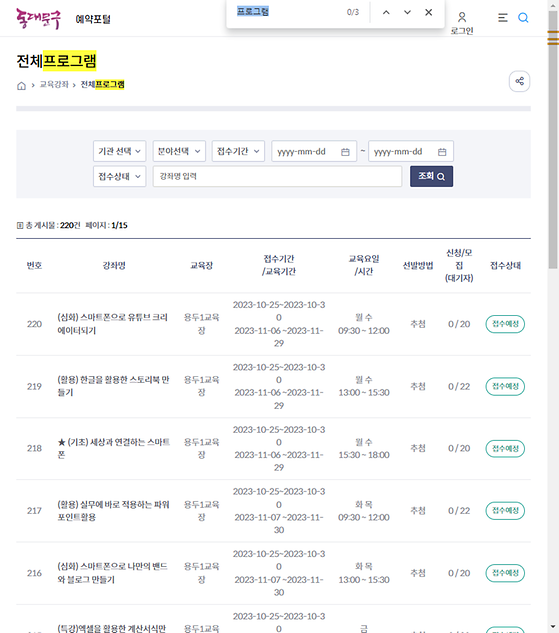Screen dimensions: 559x633
Task: Open course 218 세상과 연결하는 스마트폰
Action: [x=113, y=448]
